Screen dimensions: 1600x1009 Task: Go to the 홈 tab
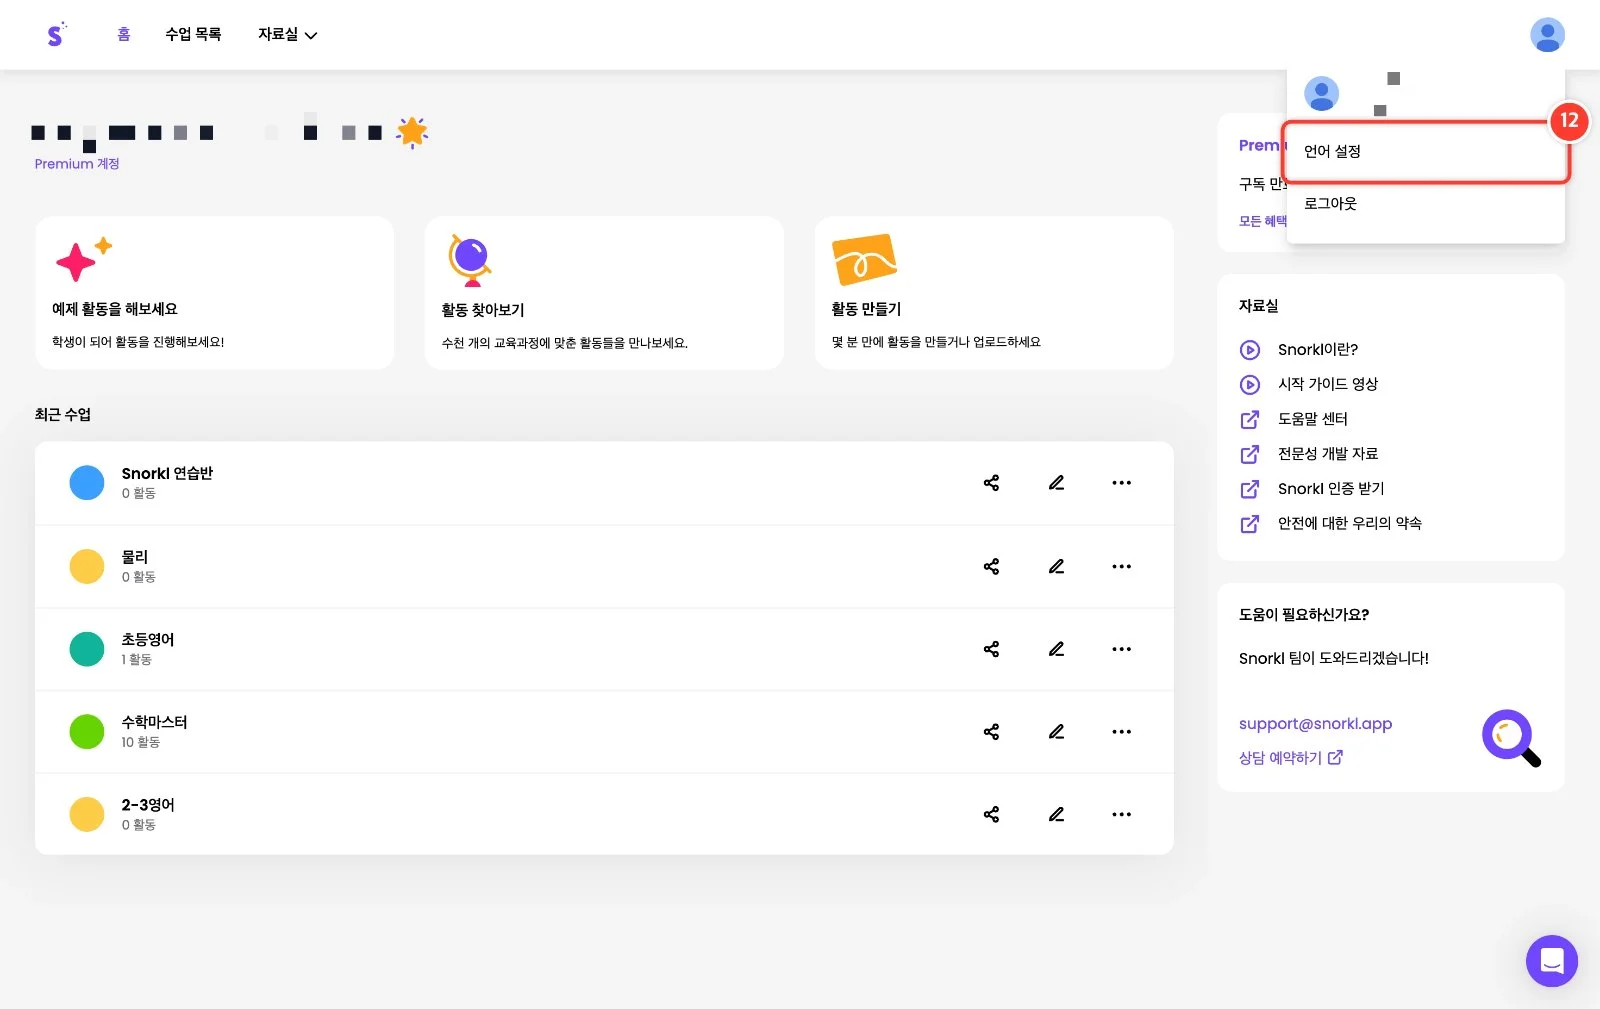(124, 34)
